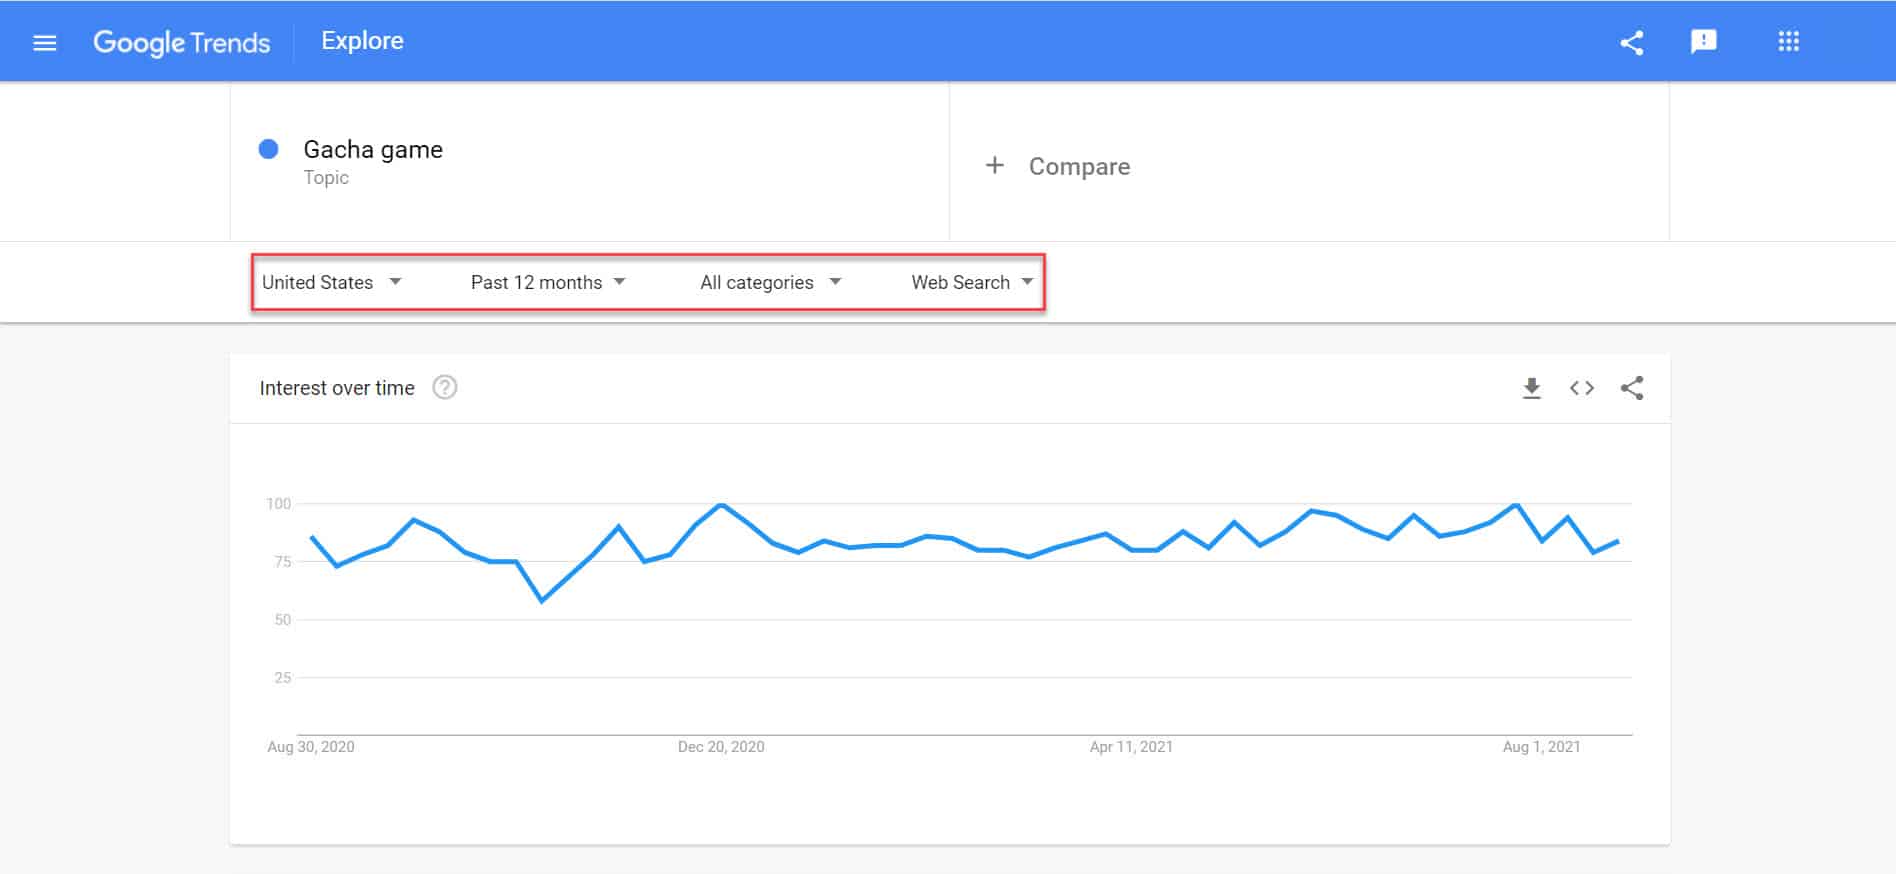Edit the Gacha game search term
Image resolution: width=1896 pixels, height=874 pixels.
373,150
